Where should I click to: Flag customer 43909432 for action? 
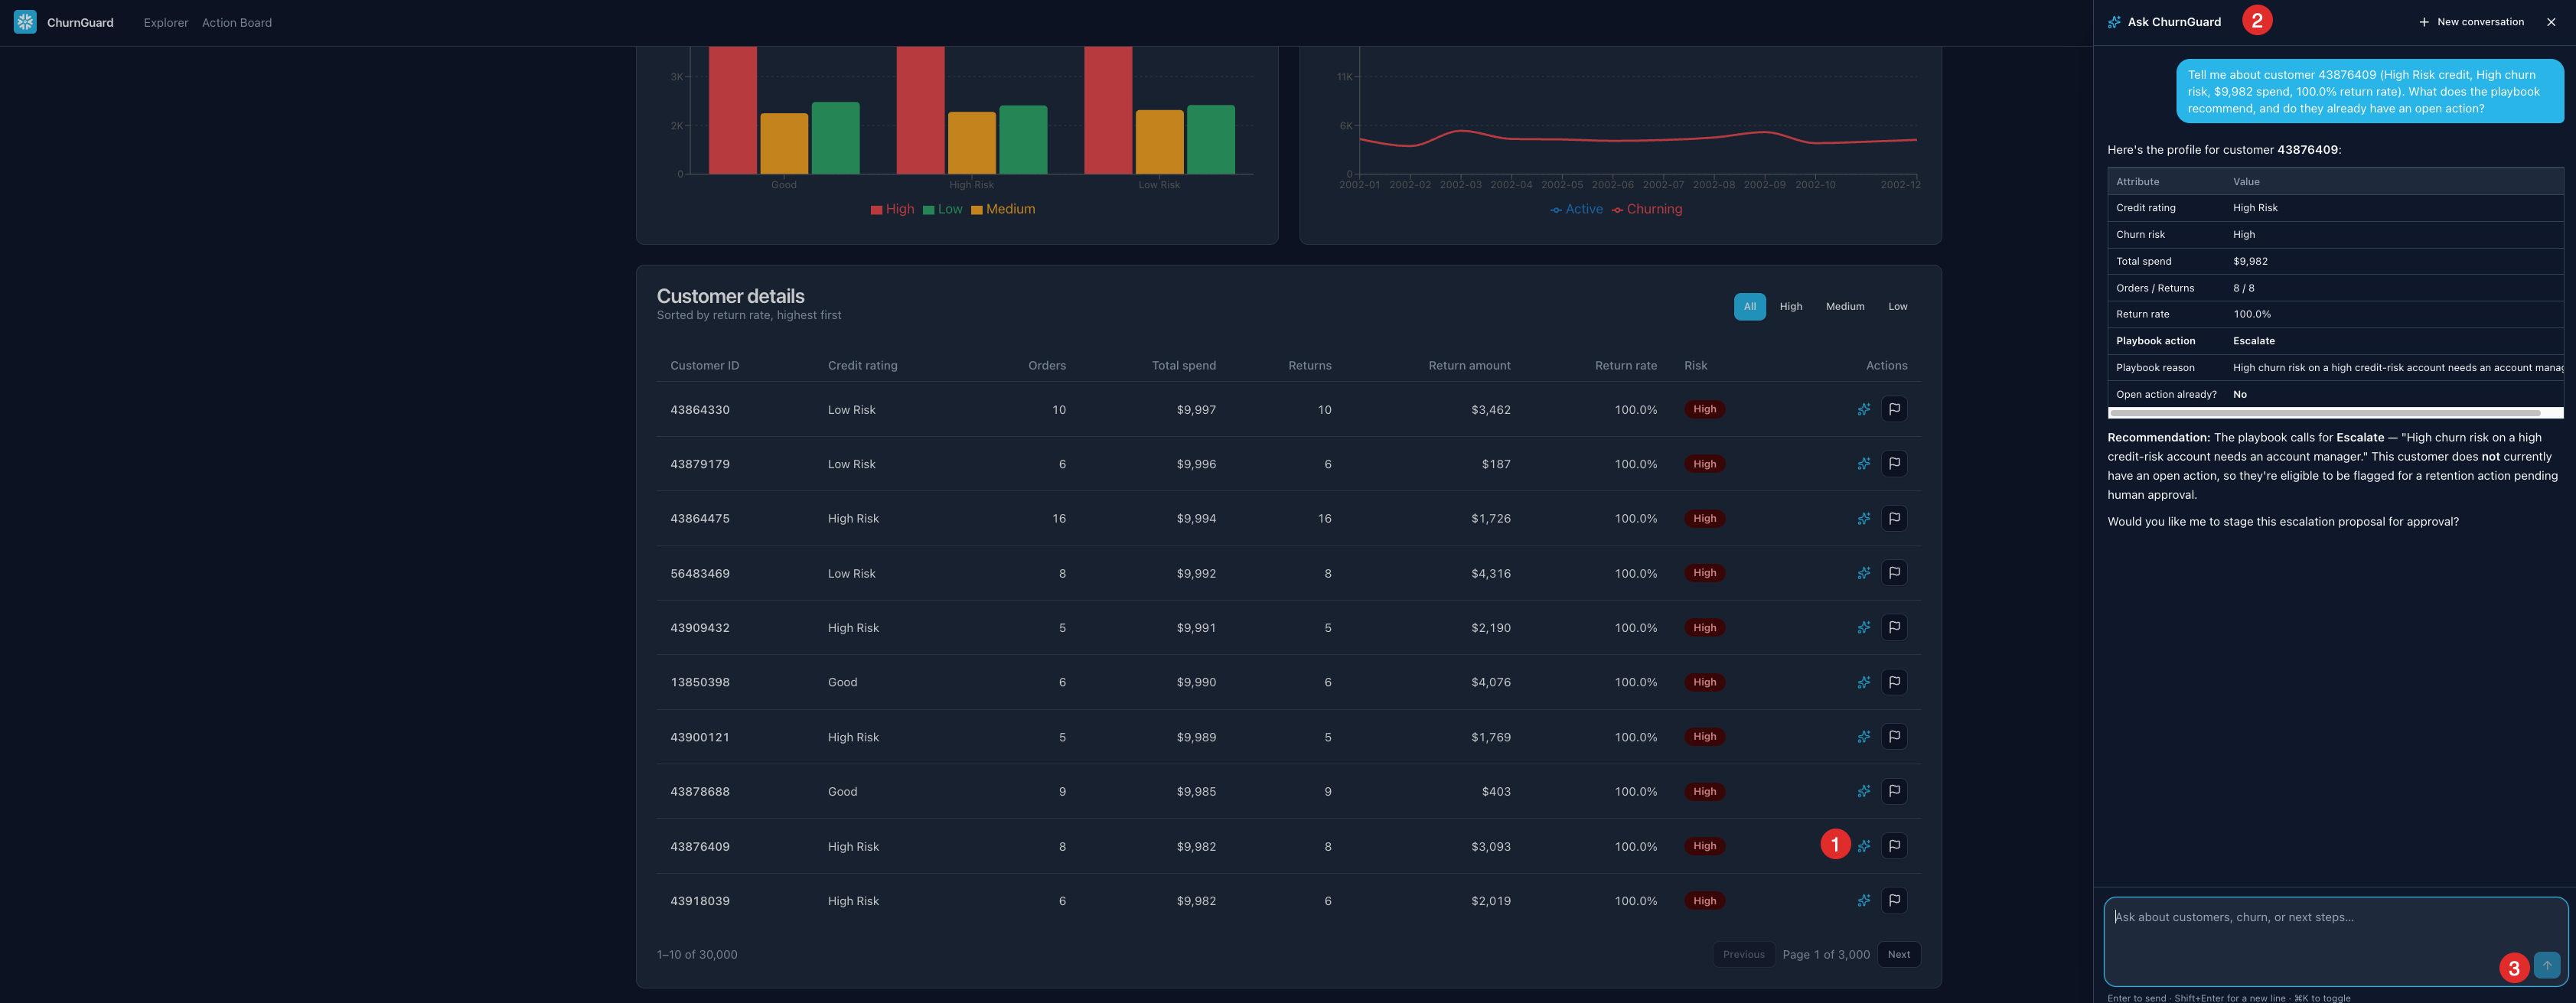click(1894, 628)
